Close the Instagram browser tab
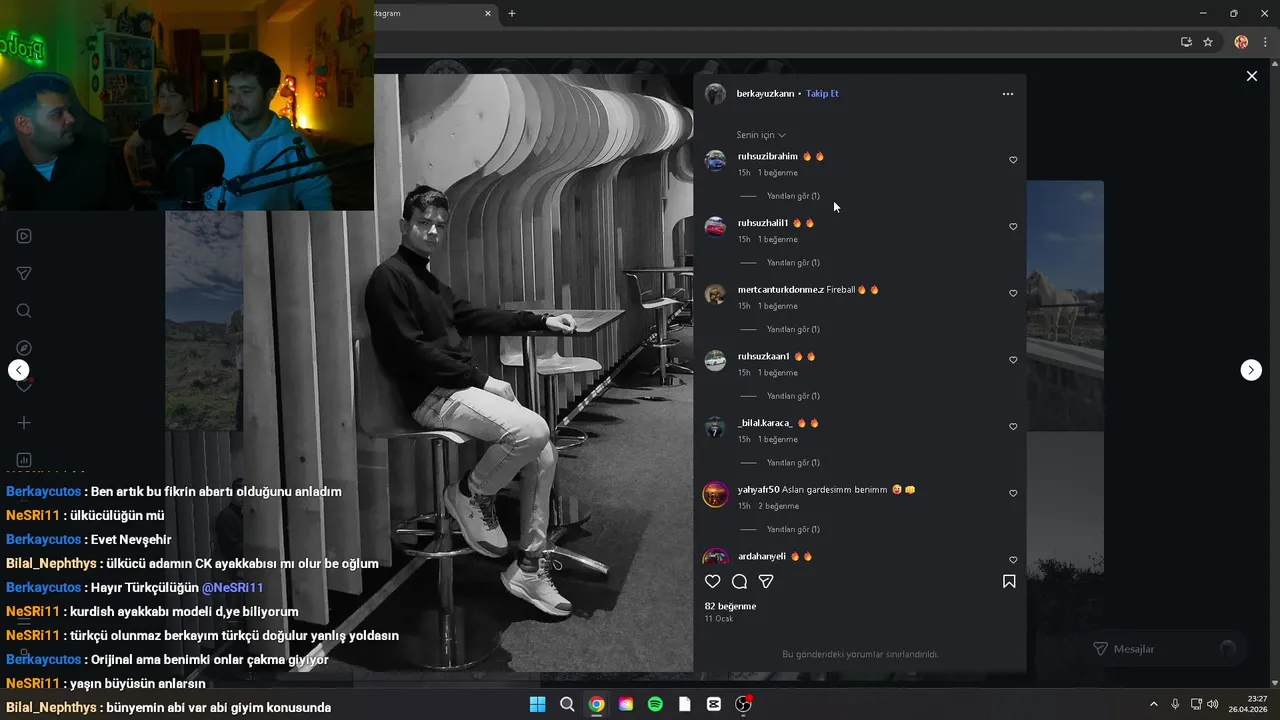Viewport: 1280px width, 720px height. pyautogui.click(x=488, y=13)
